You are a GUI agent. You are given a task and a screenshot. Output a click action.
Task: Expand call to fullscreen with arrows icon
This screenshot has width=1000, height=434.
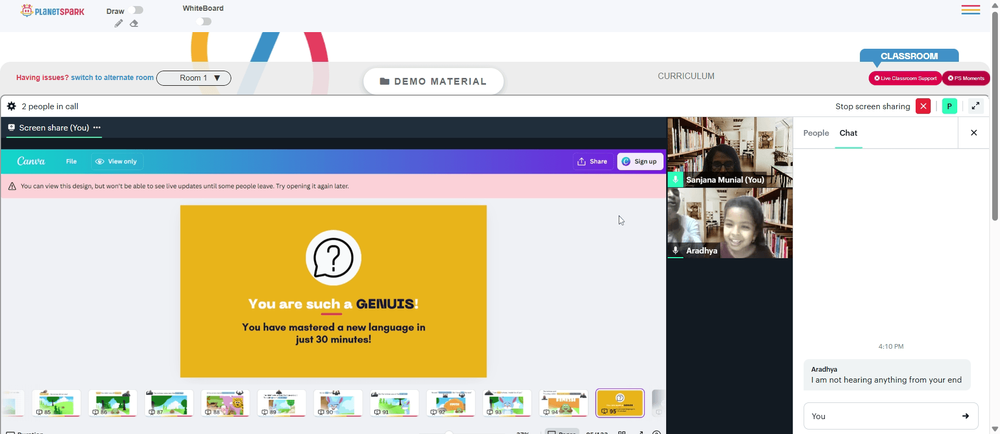976,106
